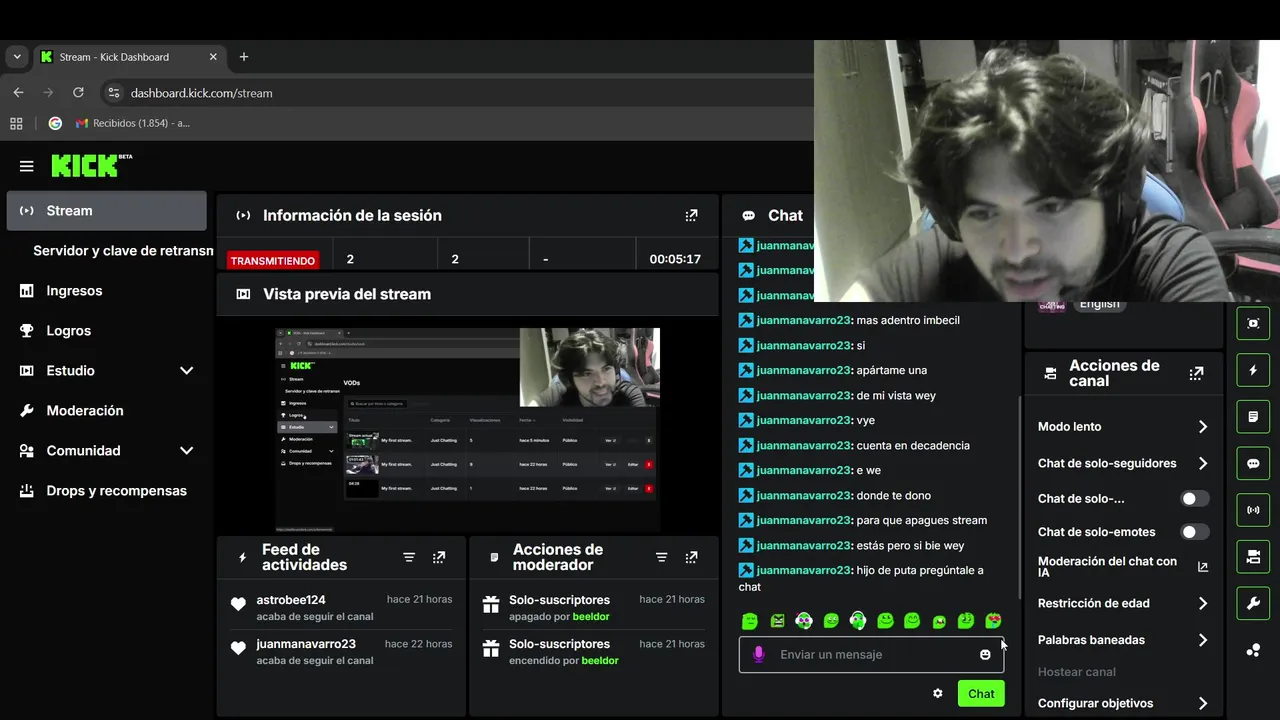Click juanmanavarro23 in the activity feed
The image size is (1280, 720).
tap(306, 644)
